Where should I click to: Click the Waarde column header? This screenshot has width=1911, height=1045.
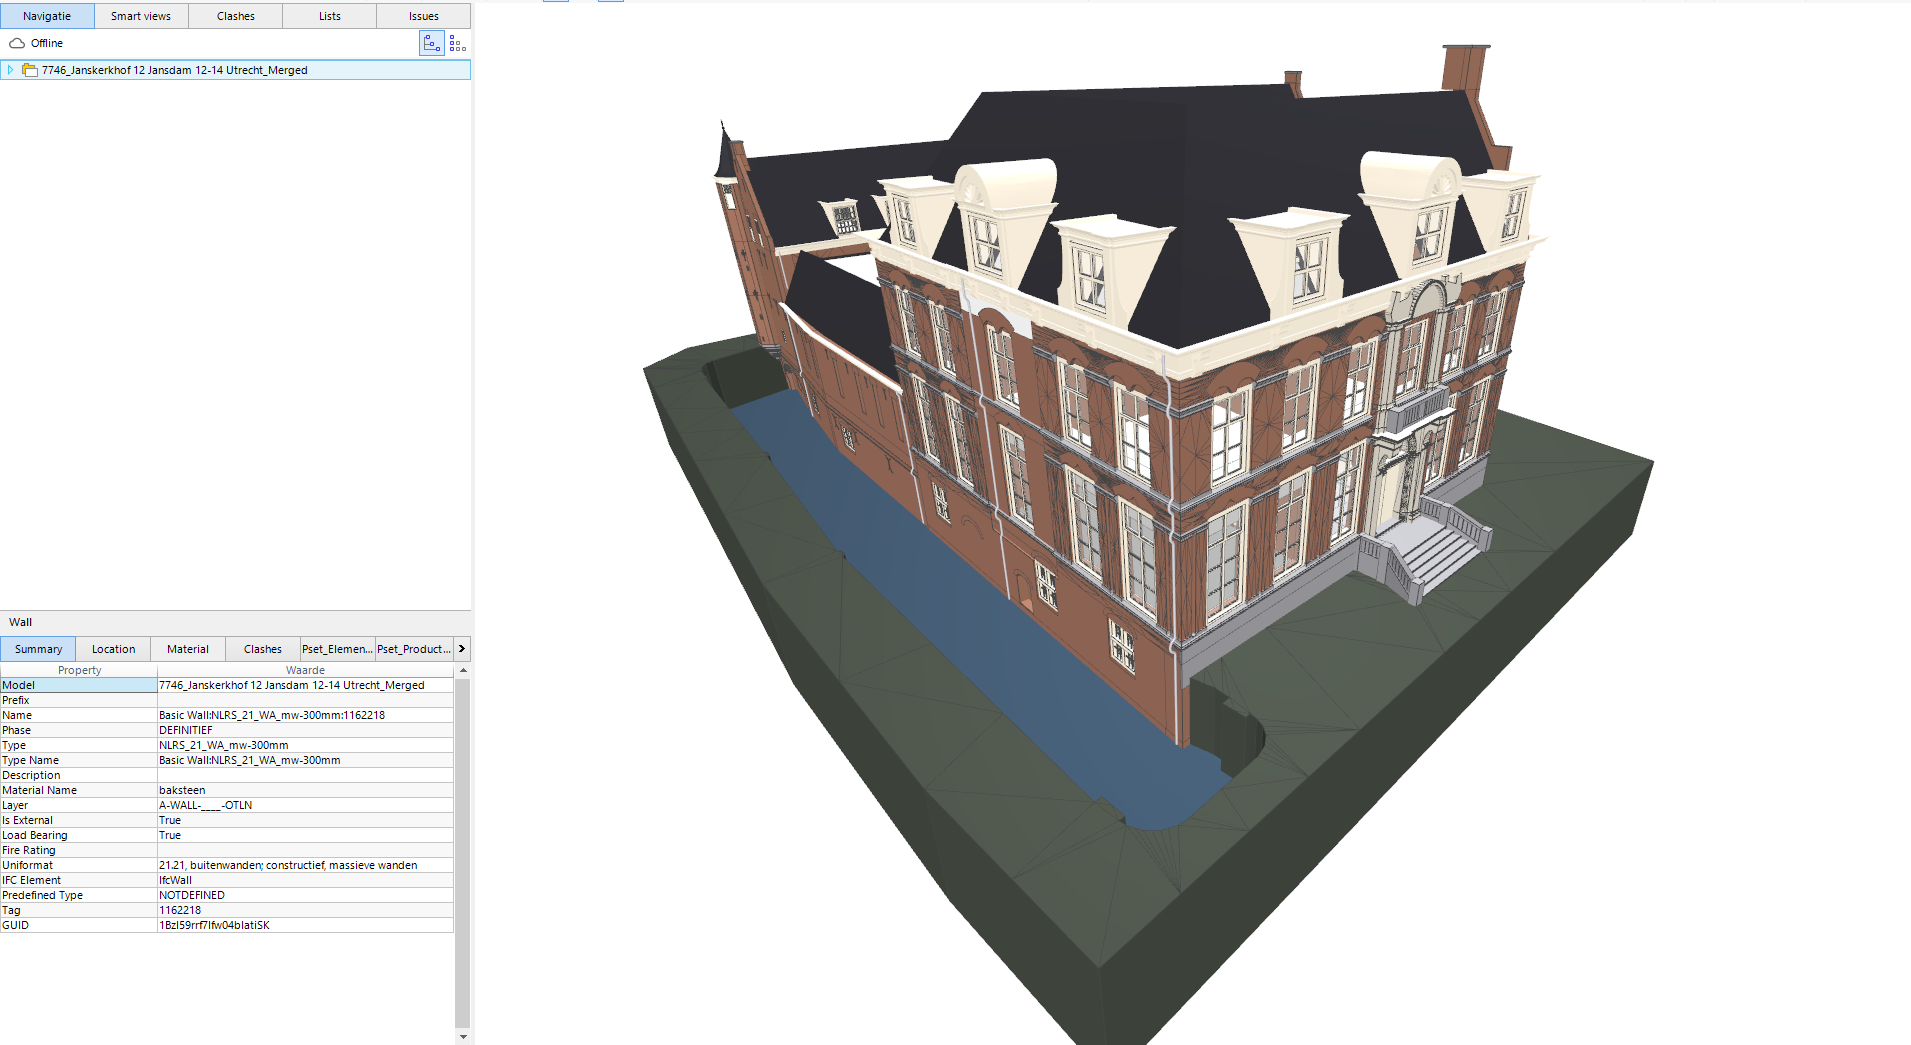click(305, 670)
